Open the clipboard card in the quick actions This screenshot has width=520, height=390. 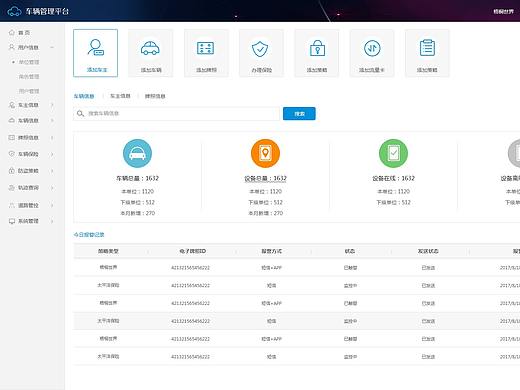coord(427,53)
